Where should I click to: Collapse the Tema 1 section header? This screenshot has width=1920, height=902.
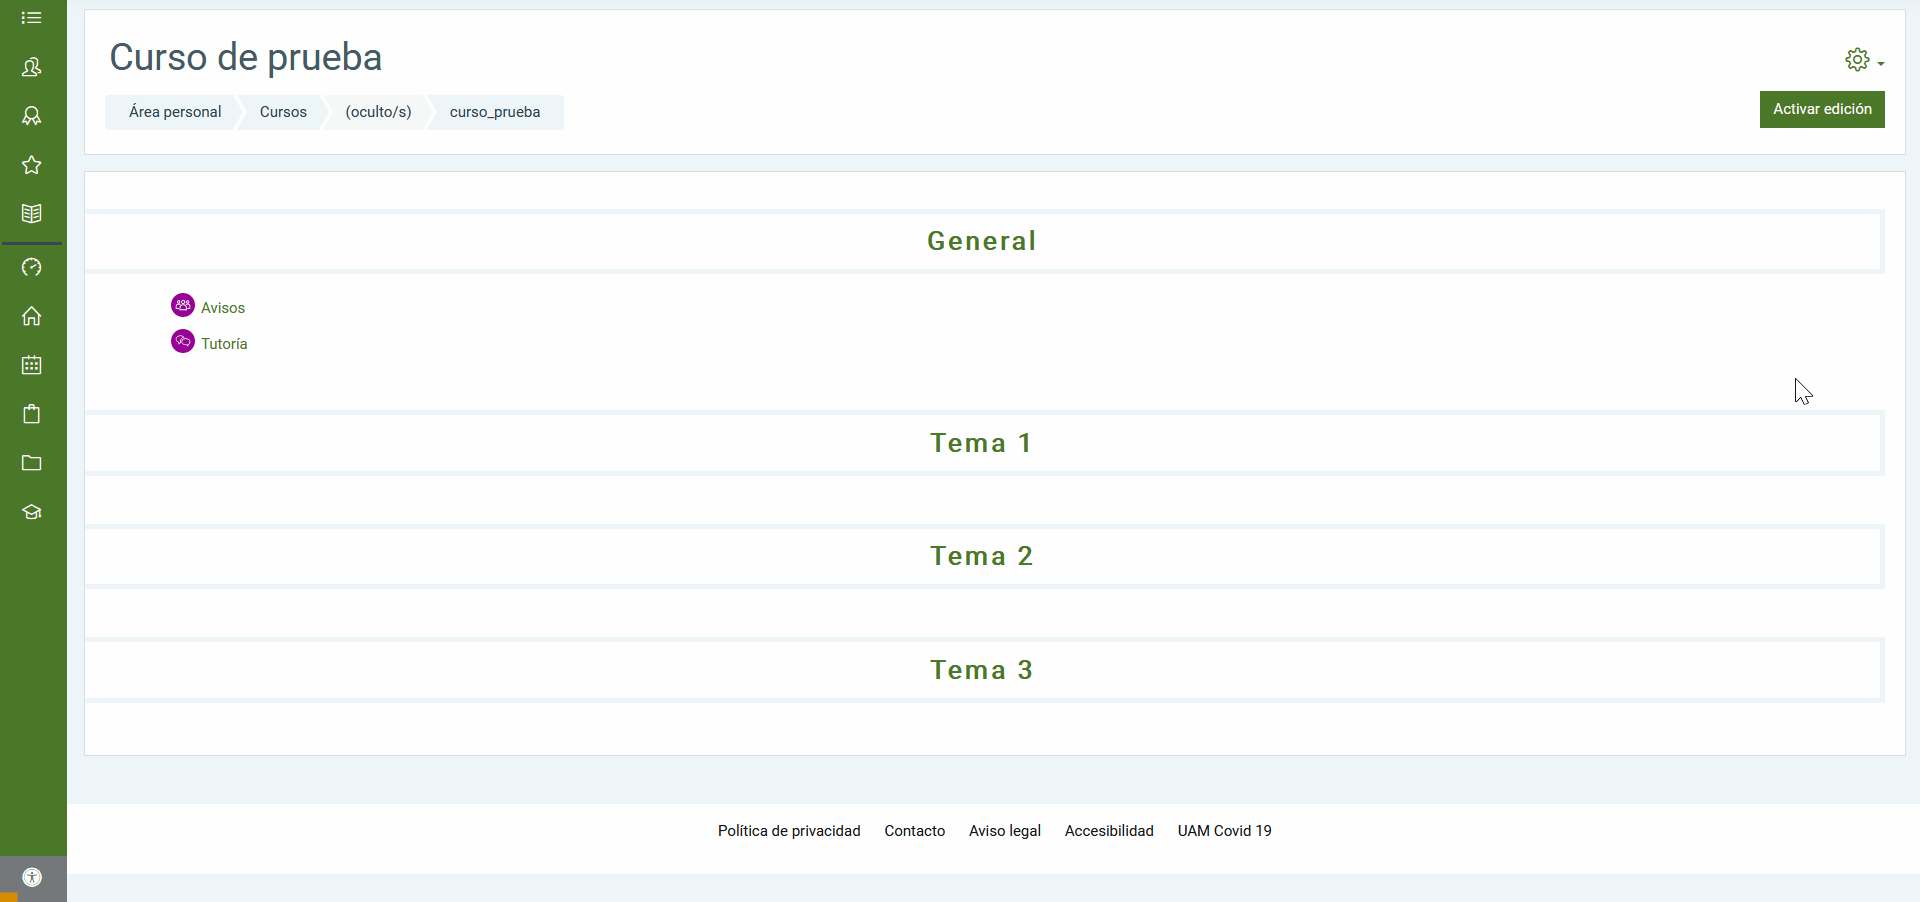tap(980, 443)
